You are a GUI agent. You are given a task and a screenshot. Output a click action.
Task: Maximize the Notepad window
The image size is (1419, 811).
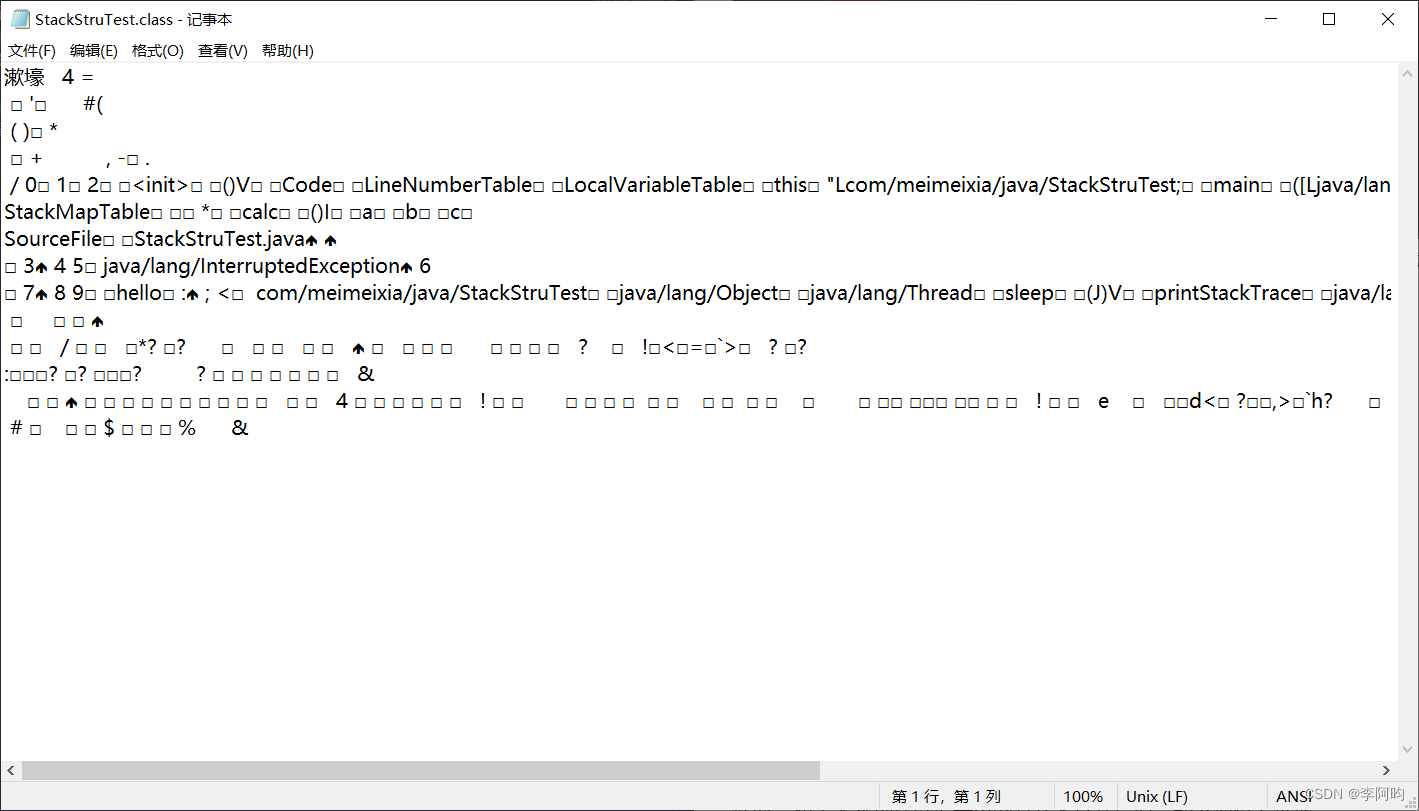[x=1329, y=19]
